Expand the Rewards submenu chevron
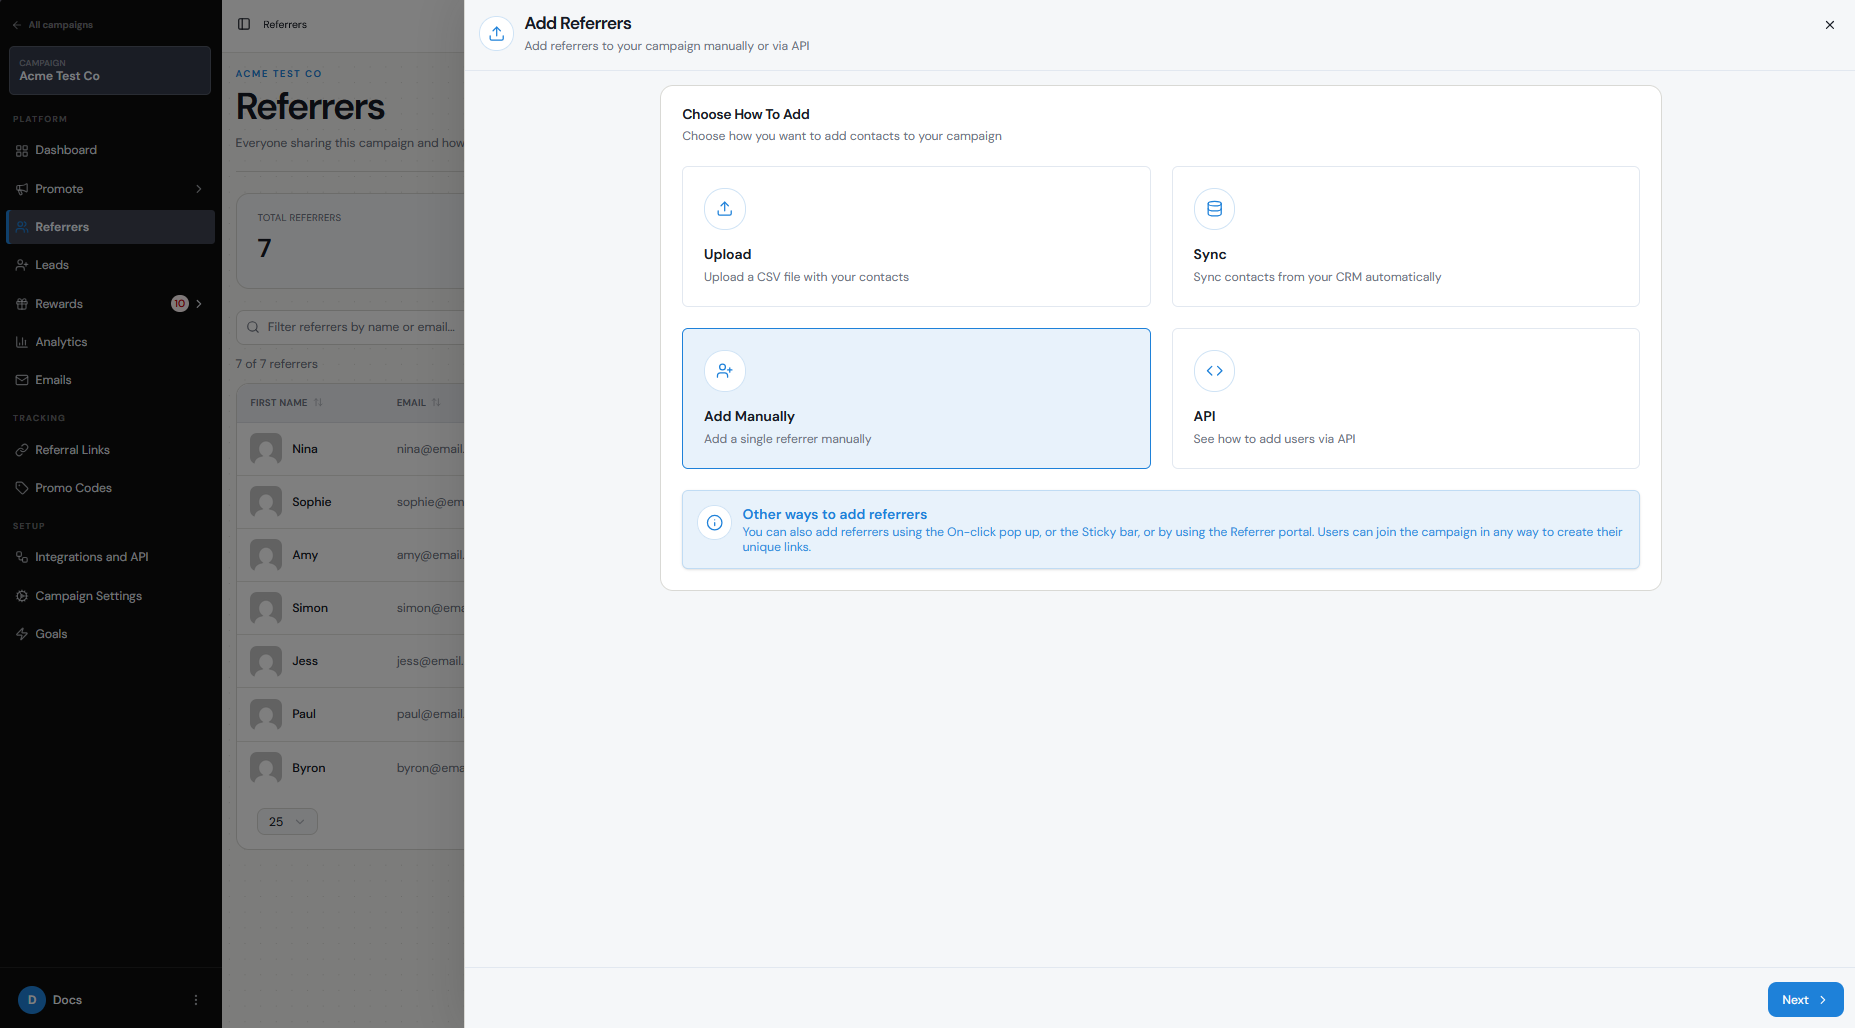This screenshot has width=1855, height=1028. tap(199, 304)
